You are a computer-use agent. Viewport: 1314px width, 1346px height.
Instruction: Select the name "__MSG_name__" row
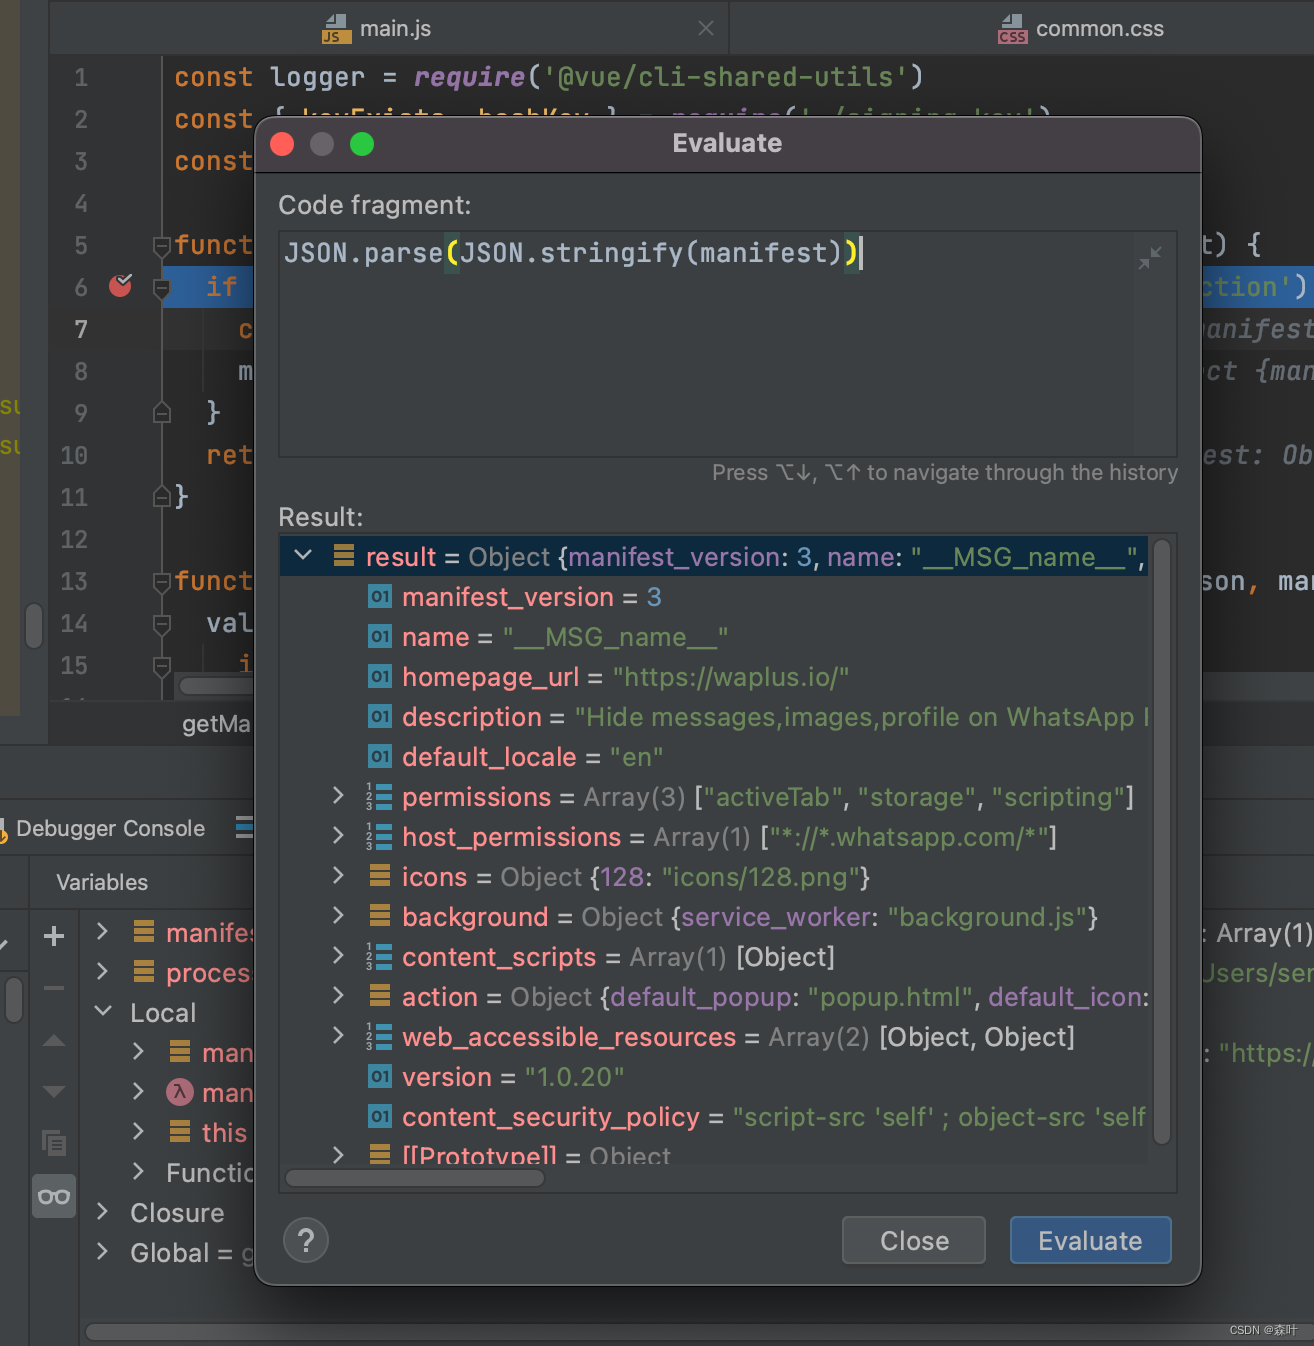tap(714, 637)
